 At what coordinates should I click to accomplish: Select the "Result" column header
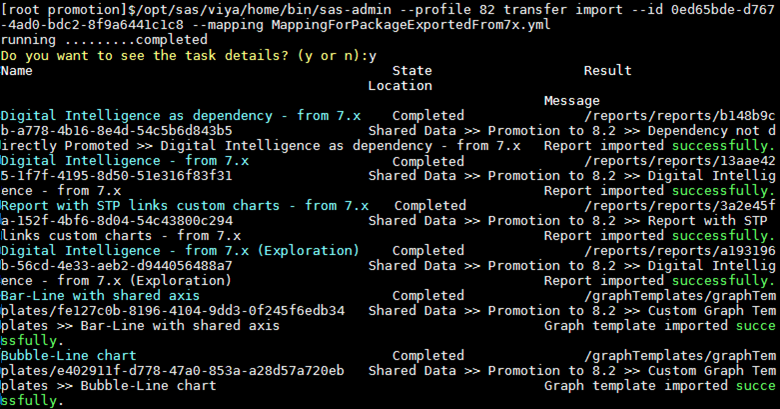tap(607, 71)
